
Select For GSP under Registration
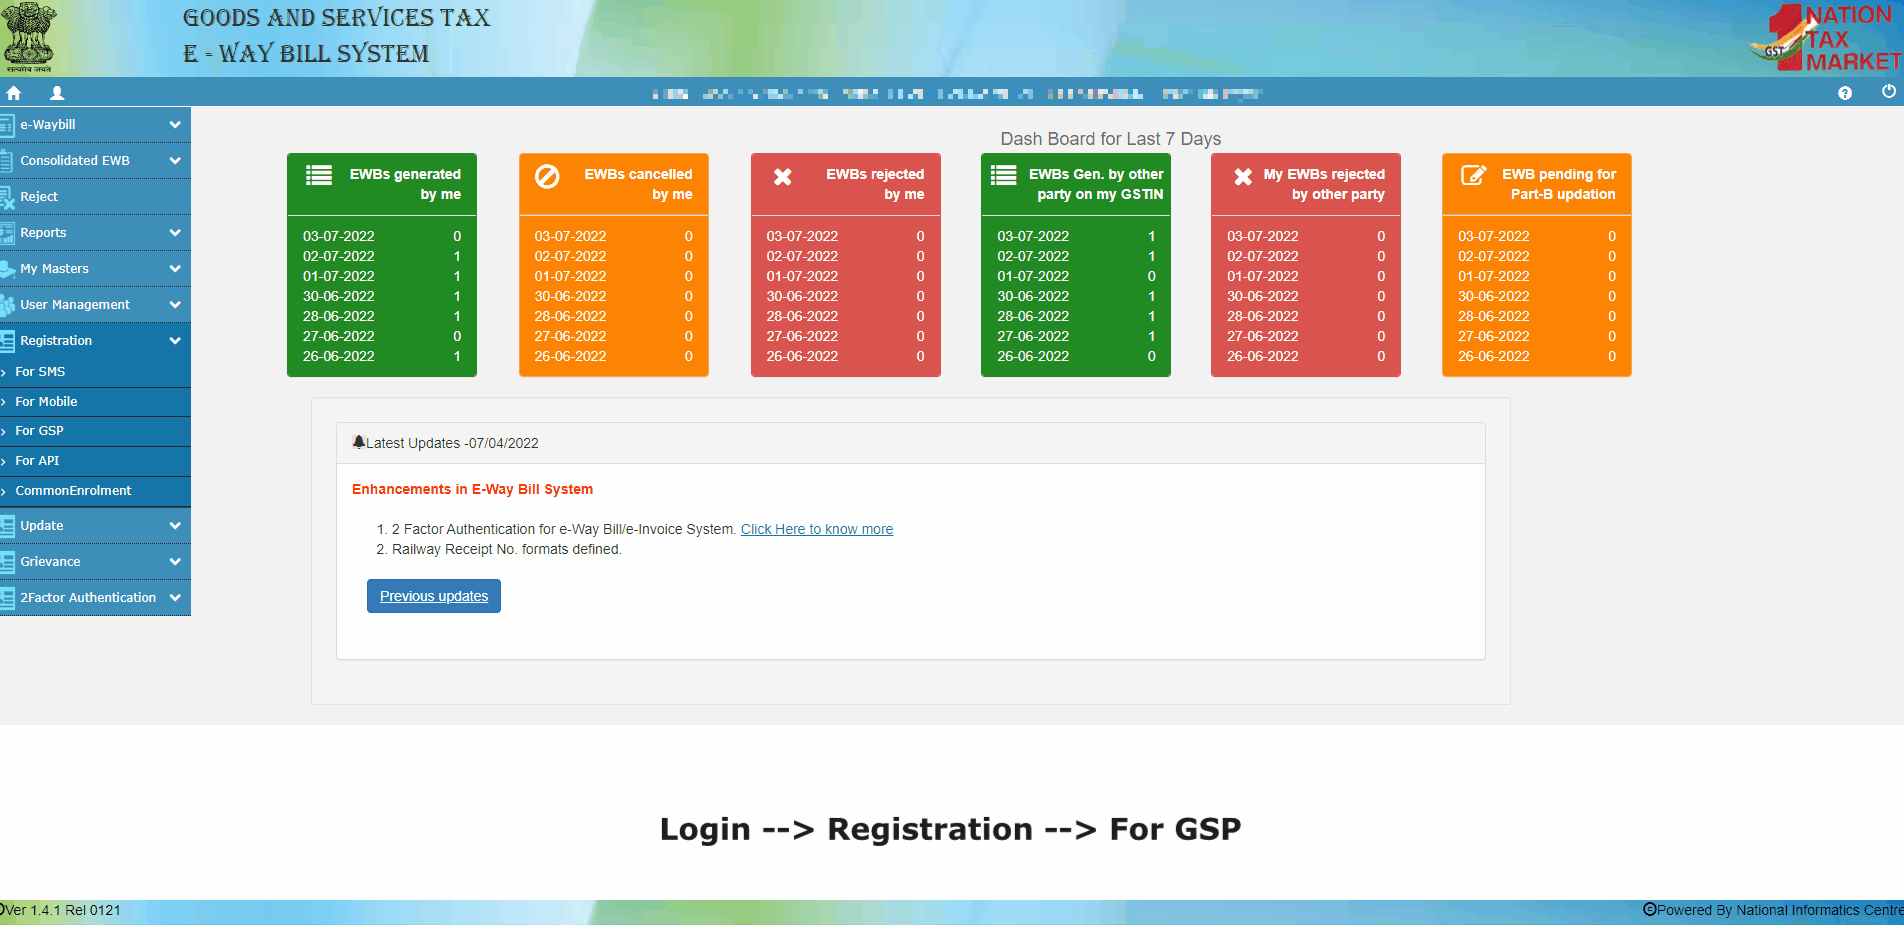point(95,431)
